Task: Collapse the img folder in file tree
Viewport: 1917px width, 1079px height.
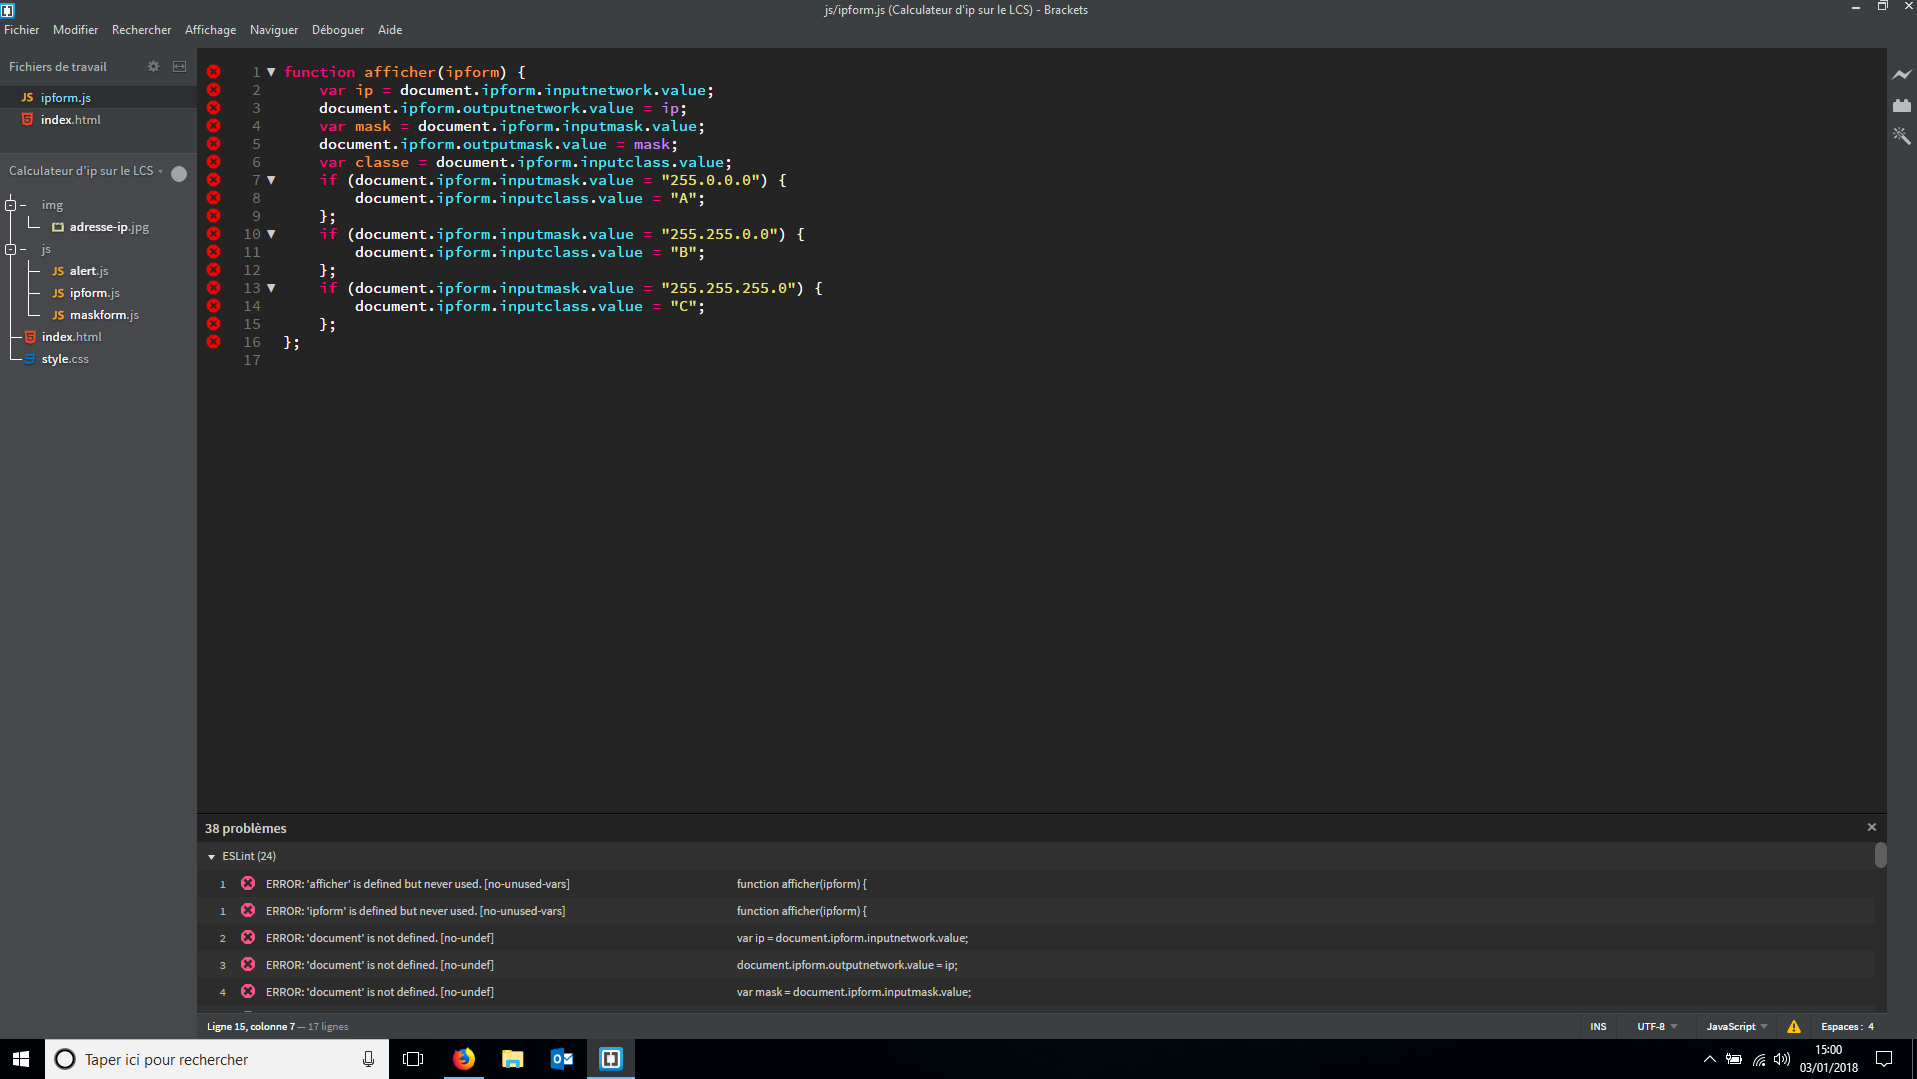Action: (x=11, y=205)
